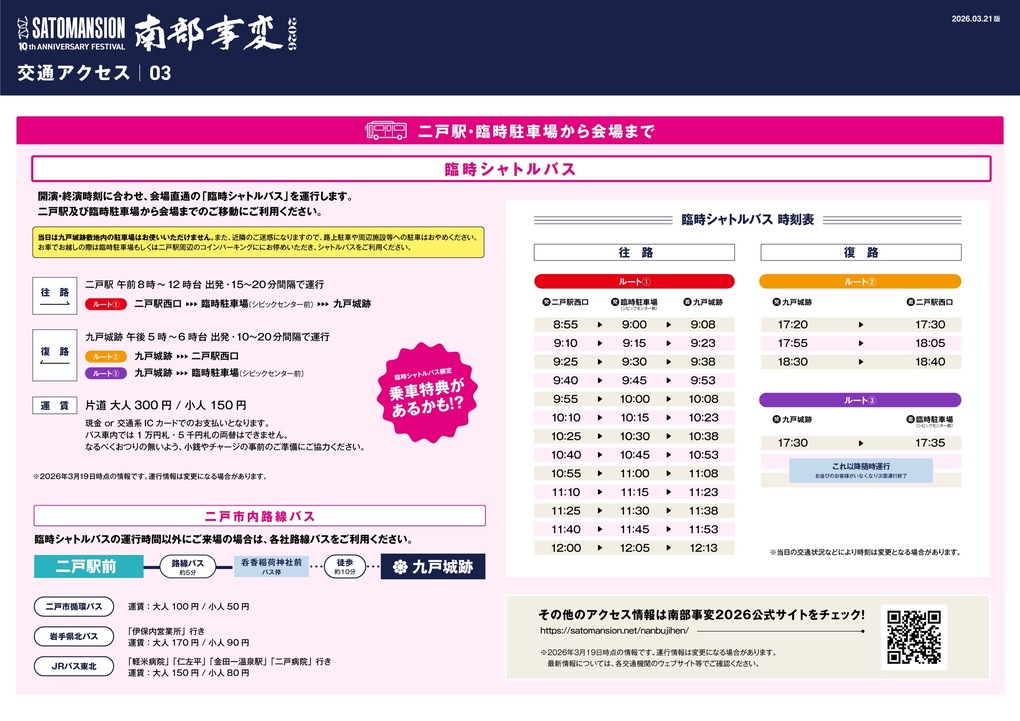
Task: Click the teal 二戸駅前 station box
Action: 87,567
